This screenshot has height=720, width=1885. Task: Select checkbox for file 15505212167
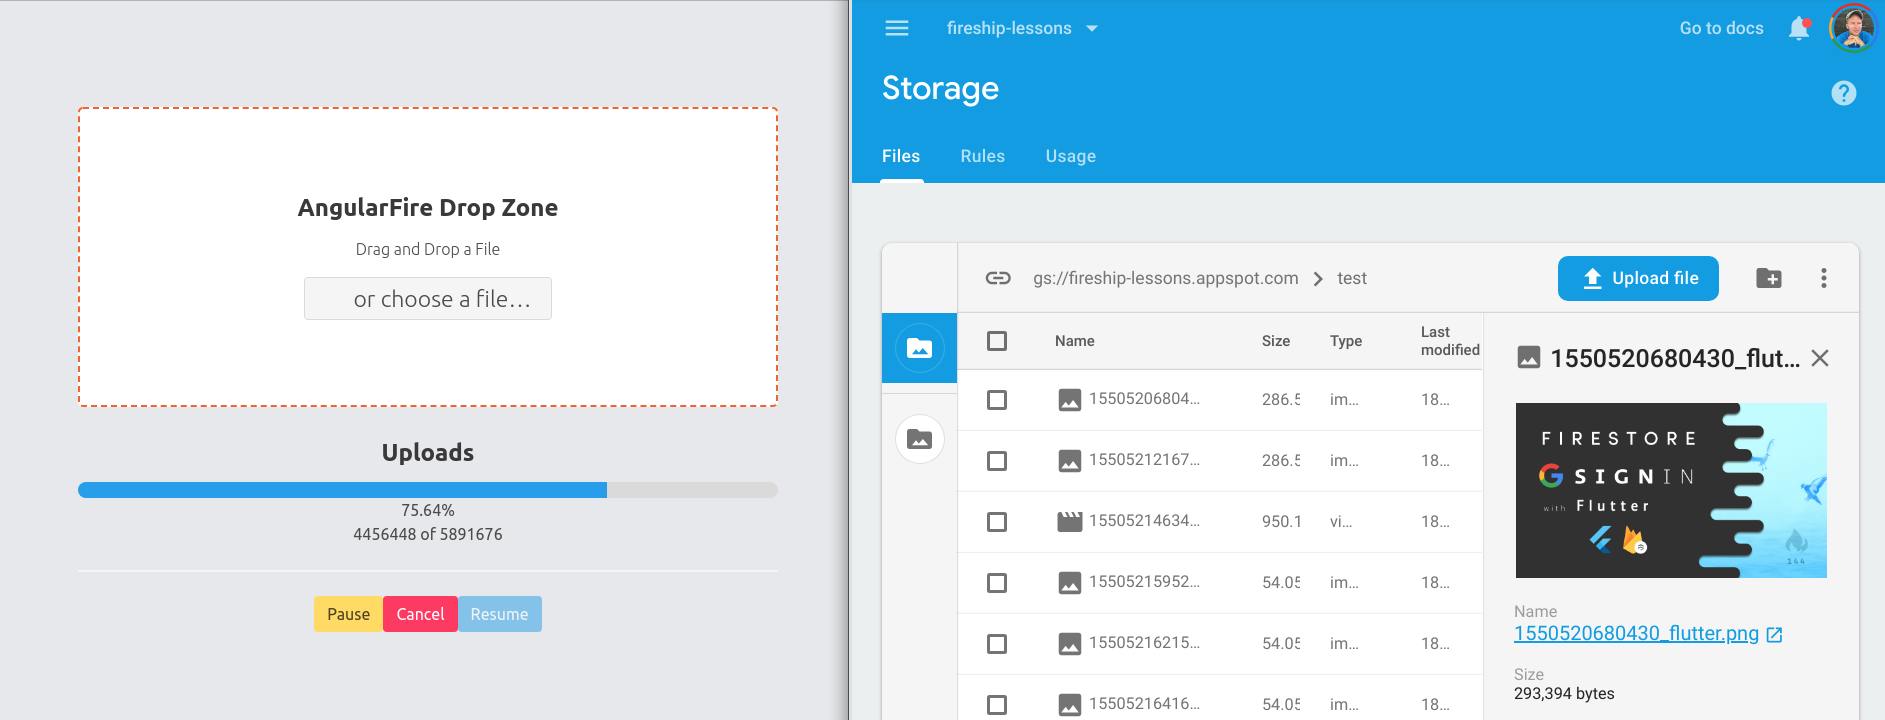click(996, 461)
